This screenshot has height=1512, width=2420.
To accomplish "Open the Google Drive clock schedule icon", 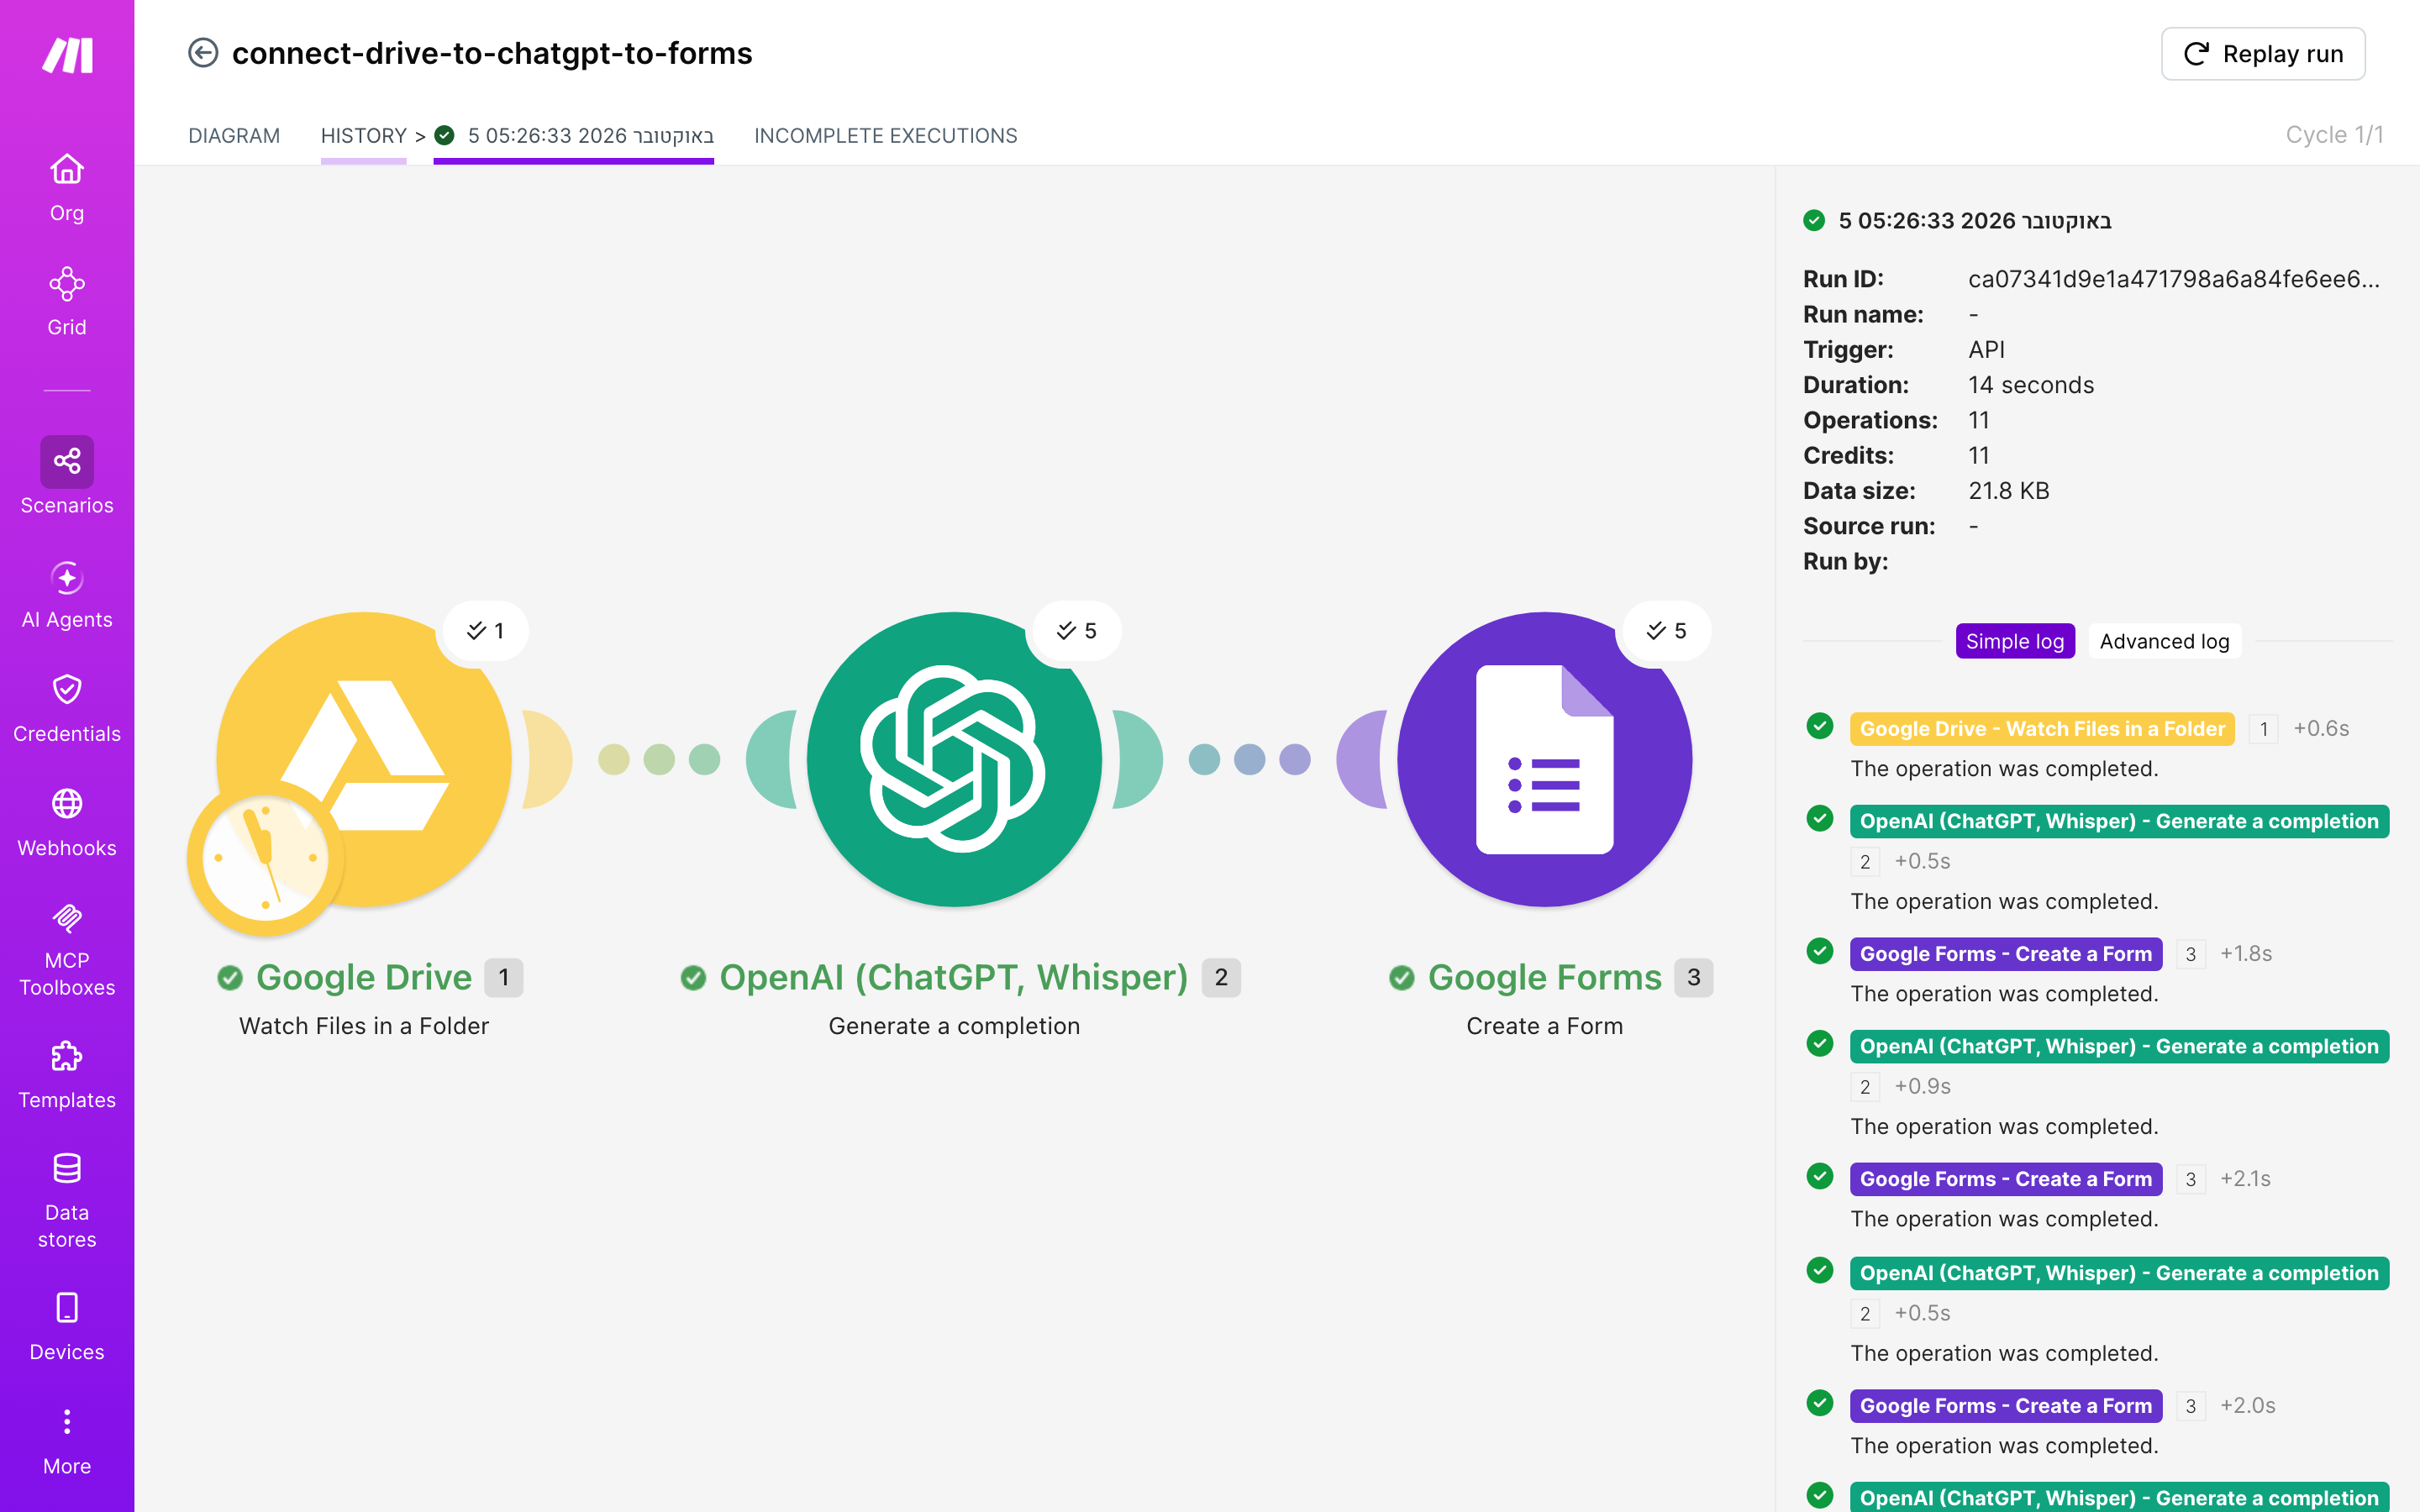I will (x=265, y=858).
